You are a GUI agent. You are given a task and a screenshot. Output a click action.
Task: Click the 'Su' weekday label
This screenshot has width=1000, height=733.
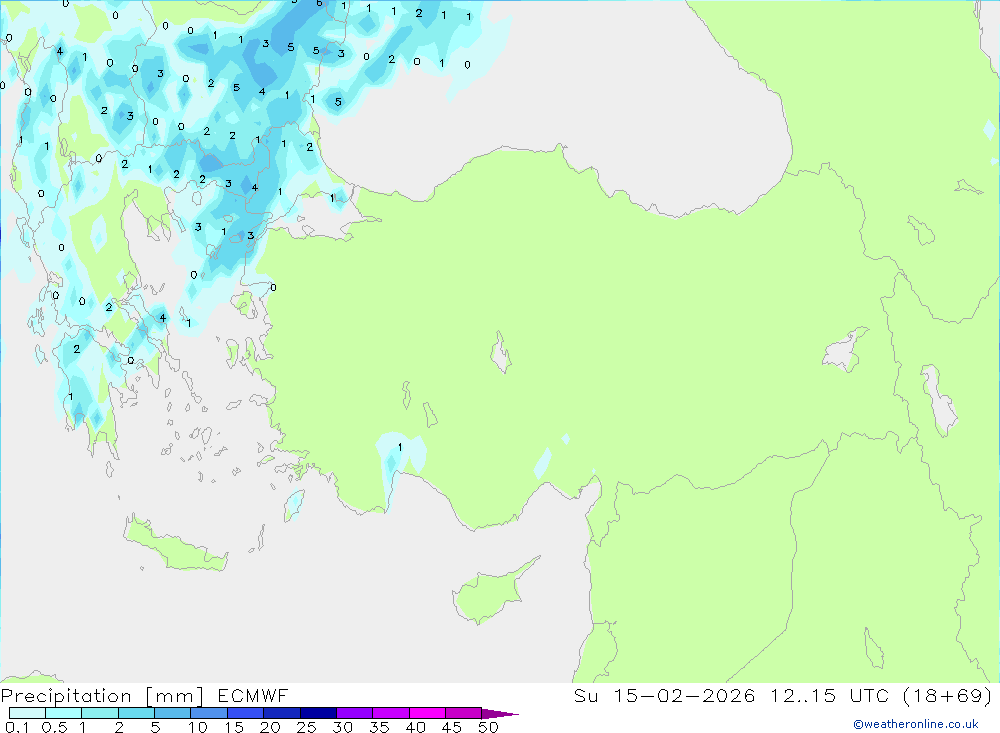click(586, 695)
